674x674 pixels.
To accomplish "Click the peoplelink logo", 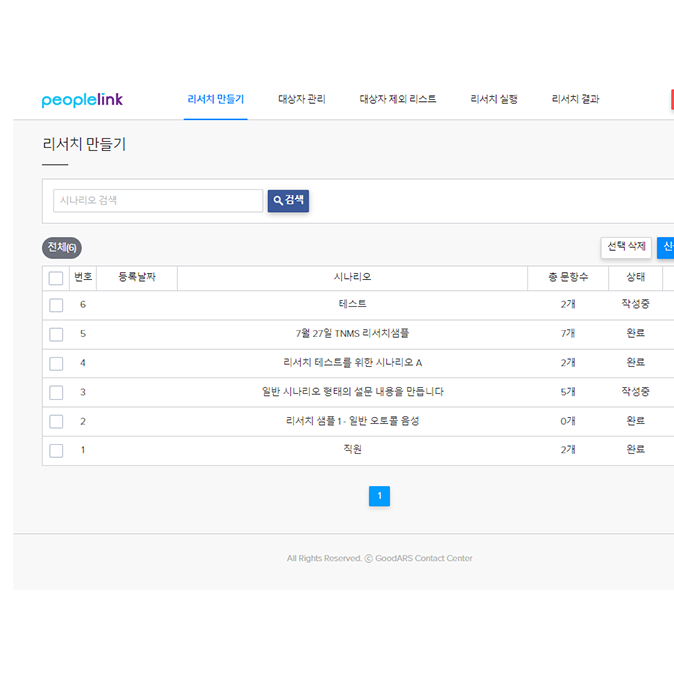I will [82, 100].
